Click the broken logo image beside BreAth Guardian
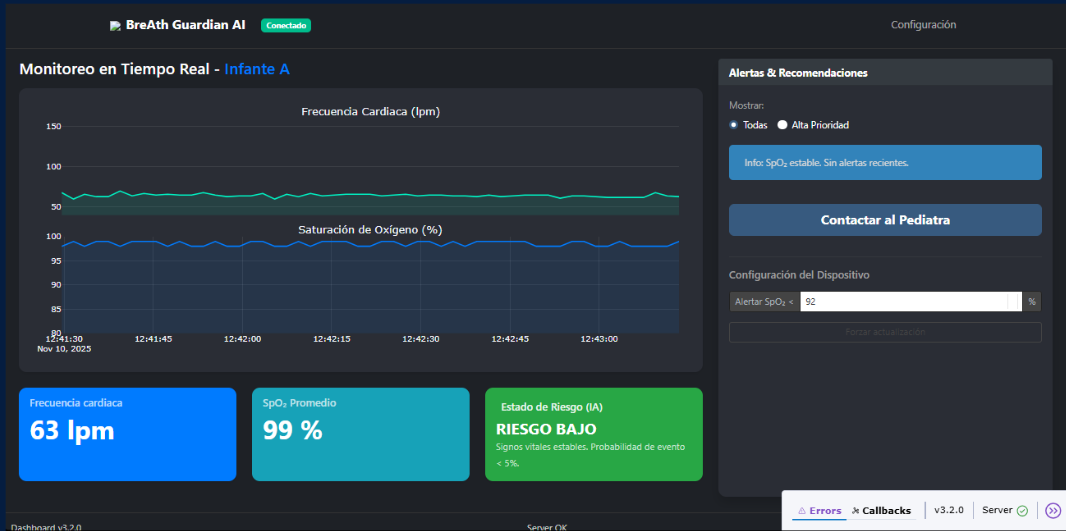 coord(115,26)
